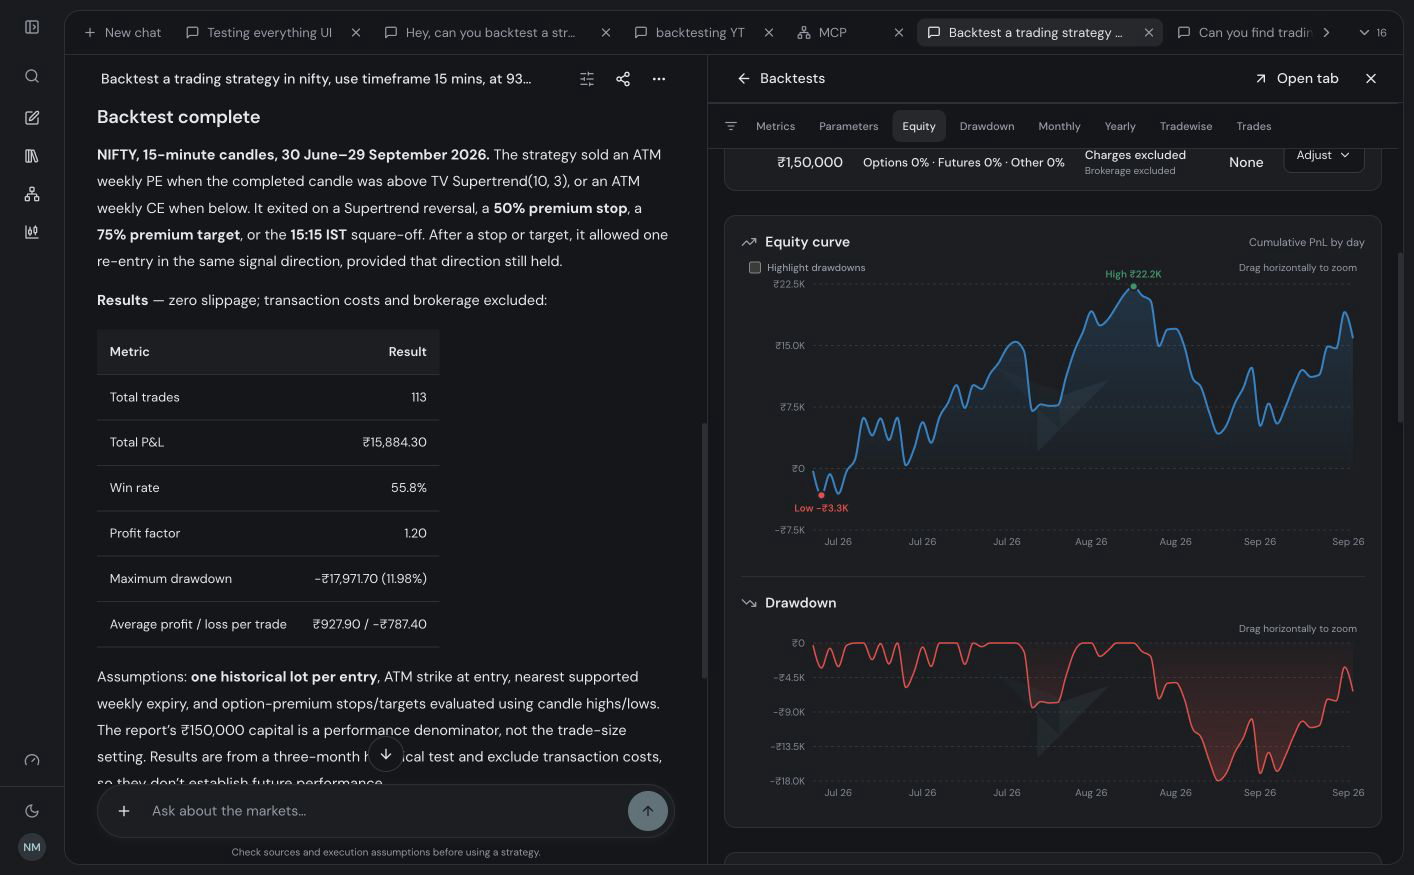Open the candlestick chart icon in the sidebar
The image size is (1414, 875).
point(32,232)
